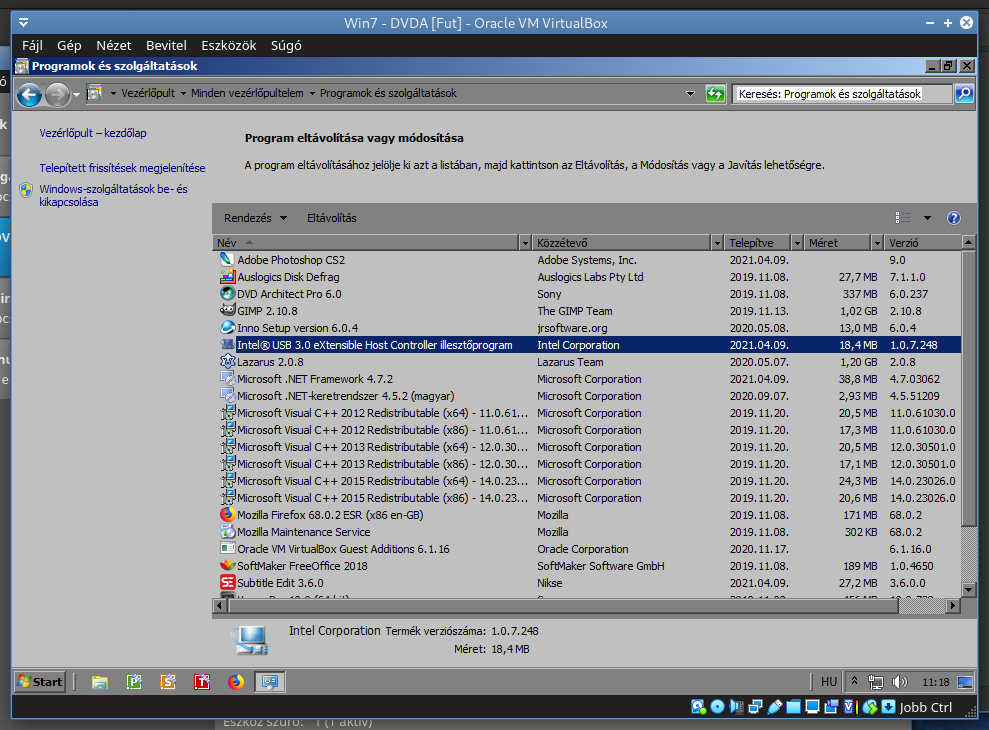Click the list scroll-down arrow
The image size is (989, 730).
(968, 590)
